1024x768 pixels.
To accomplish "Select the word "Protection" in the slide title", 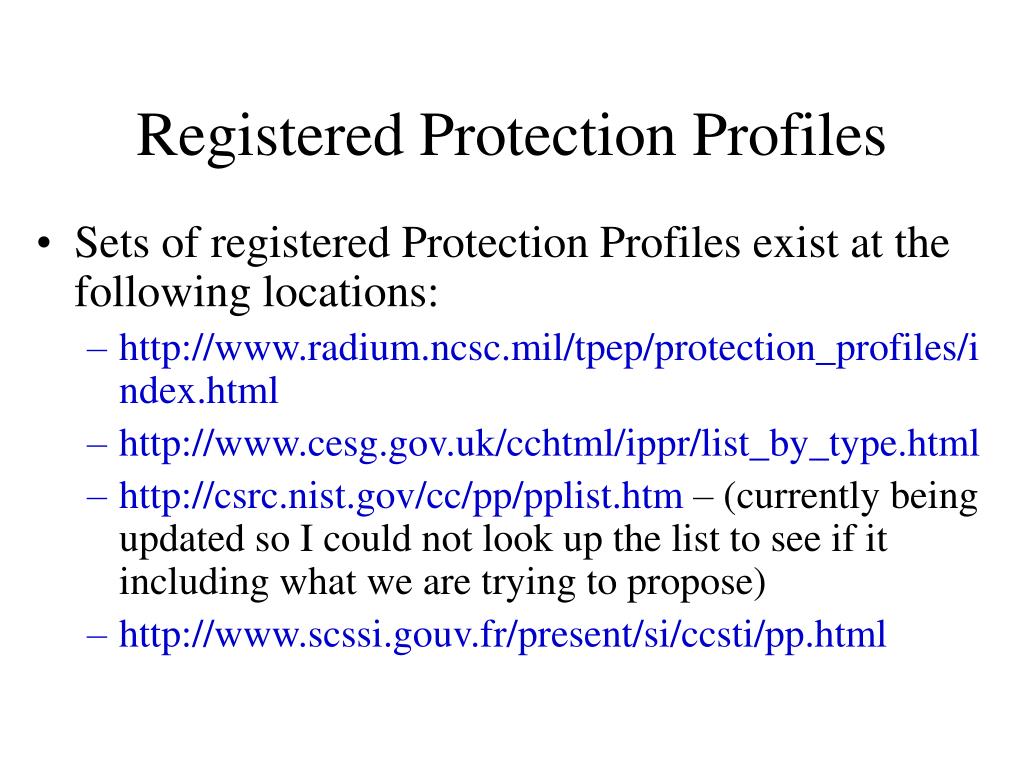I will pyautogui.click(x=547, y=136).
